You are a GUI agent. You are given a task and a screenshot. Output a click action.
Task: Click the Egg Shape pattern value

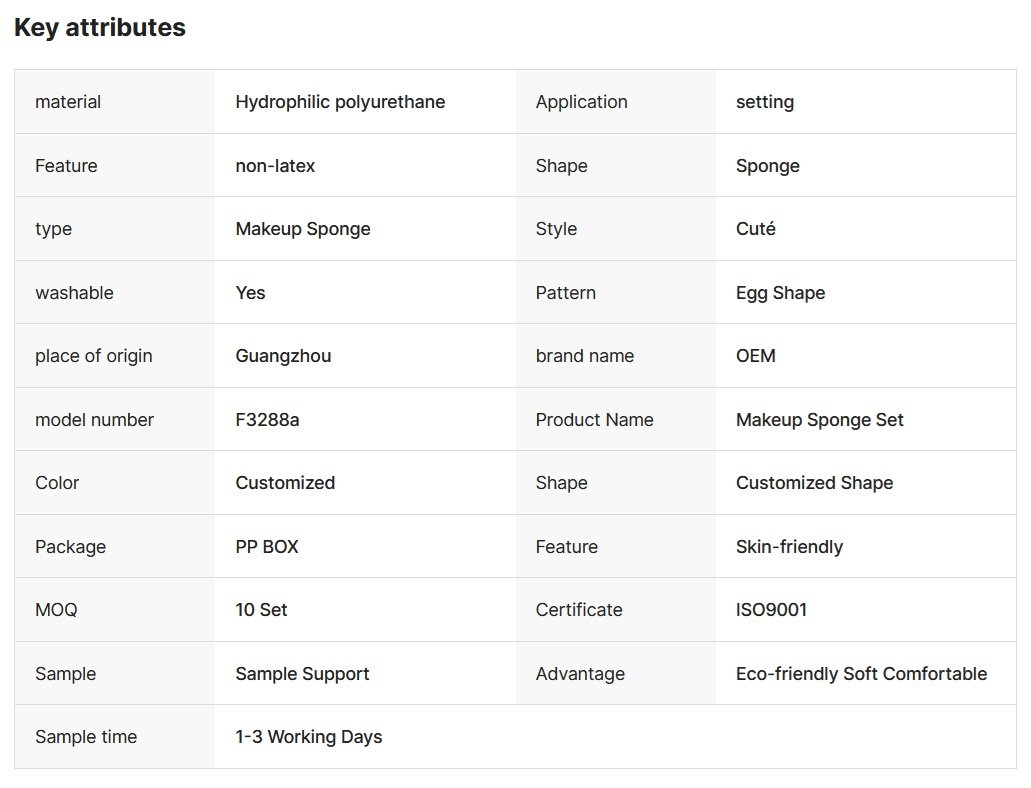[780, 293]
